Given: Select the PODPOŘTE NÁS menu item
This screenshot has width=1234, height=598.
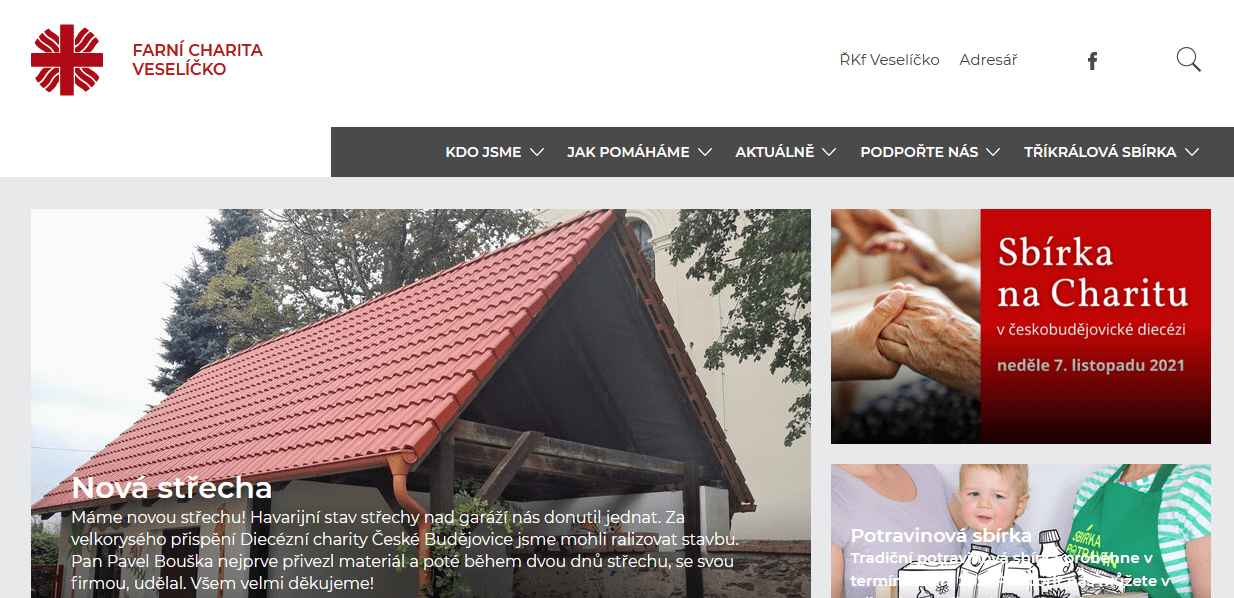Looking at the screenshot, I should (919, 152).
